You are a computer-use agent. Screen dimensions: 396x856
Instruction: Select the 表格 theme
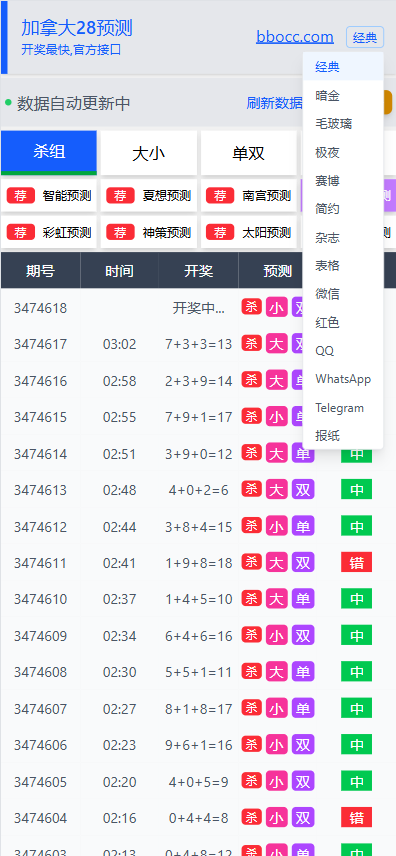[343, 265]
